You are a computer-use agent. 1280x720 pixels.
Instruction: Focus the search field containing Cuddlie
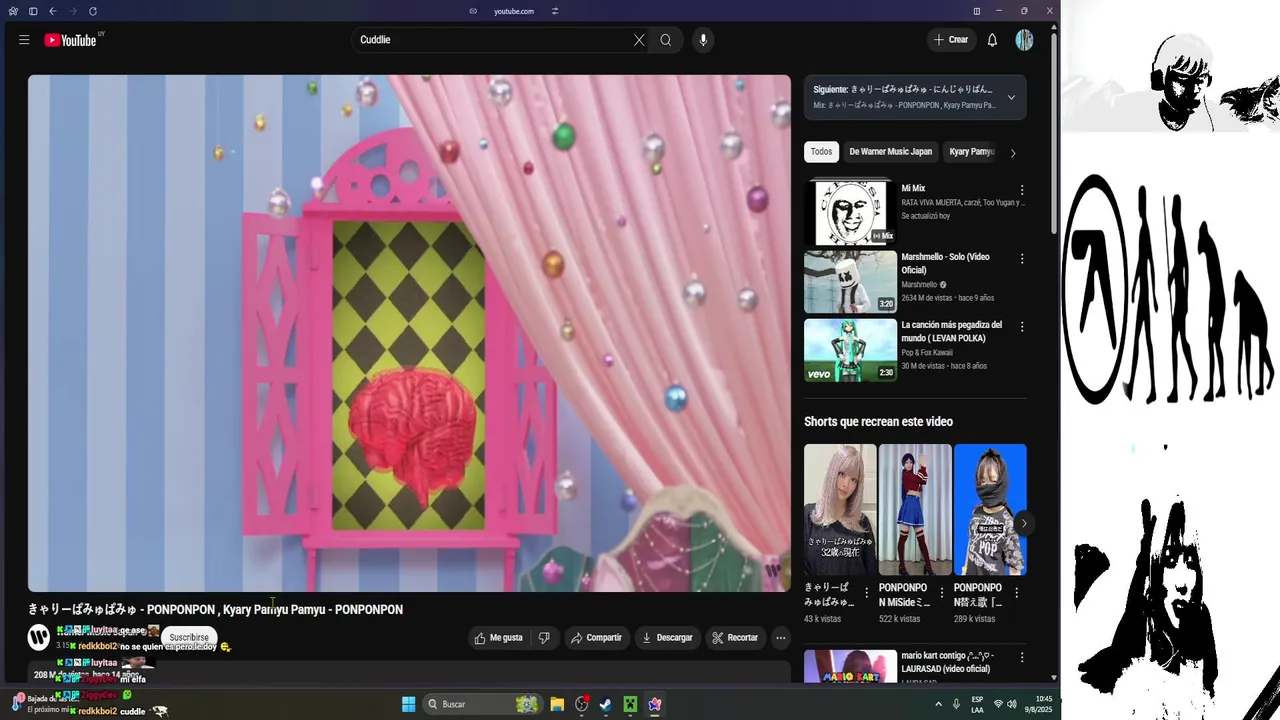coord(493,40)
